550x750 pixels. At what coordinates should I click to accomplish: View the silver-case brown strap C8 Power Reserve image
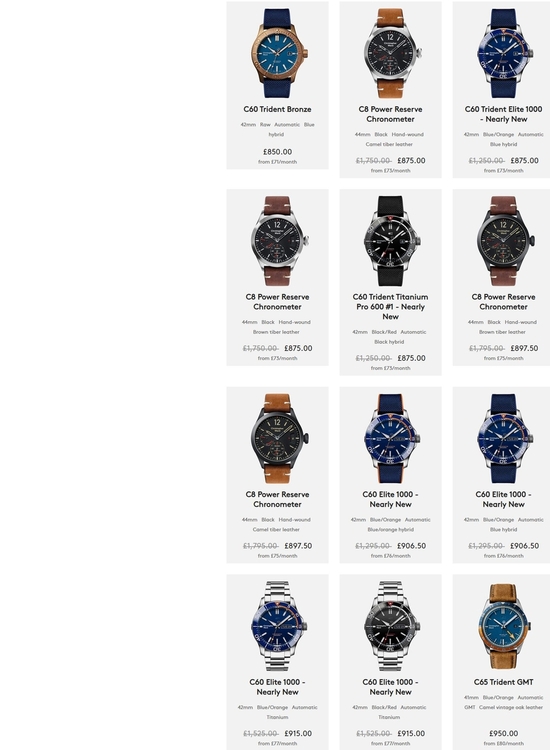coord(277,241)
